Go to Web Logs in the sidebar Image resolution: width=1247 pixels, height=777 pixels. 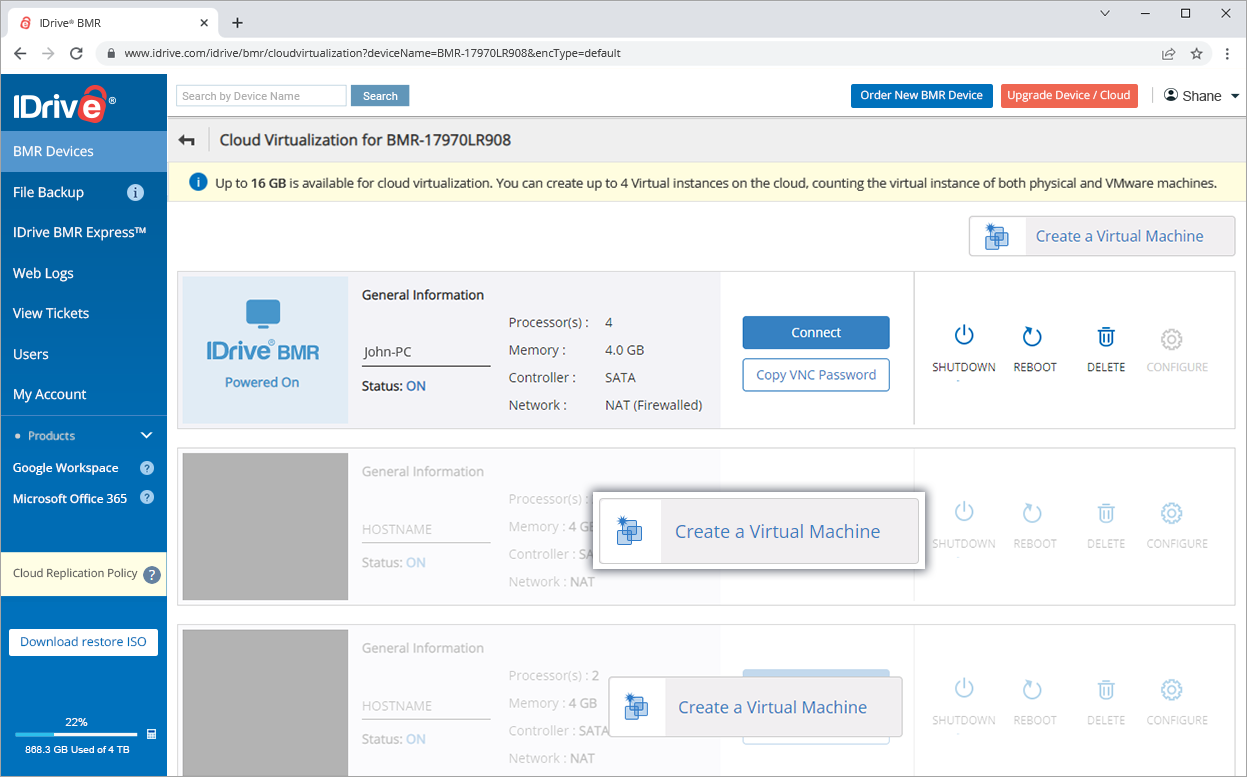coord(43,273)
